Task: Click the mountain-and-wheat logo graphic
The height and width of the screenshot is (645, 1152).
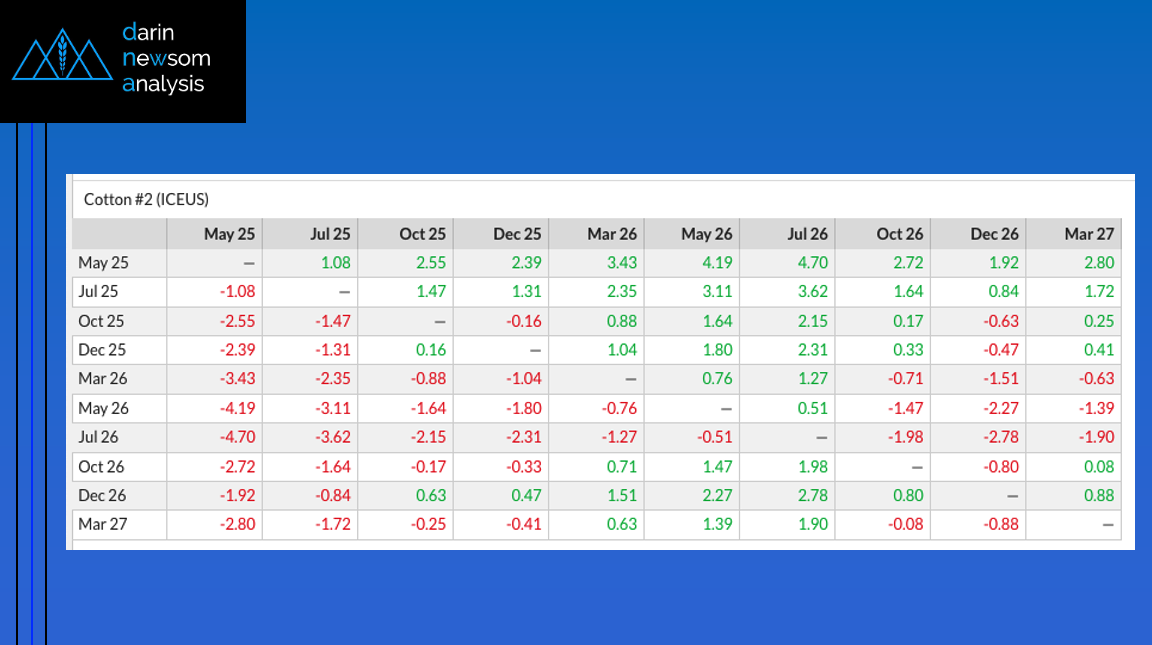Action: point(62,59)
